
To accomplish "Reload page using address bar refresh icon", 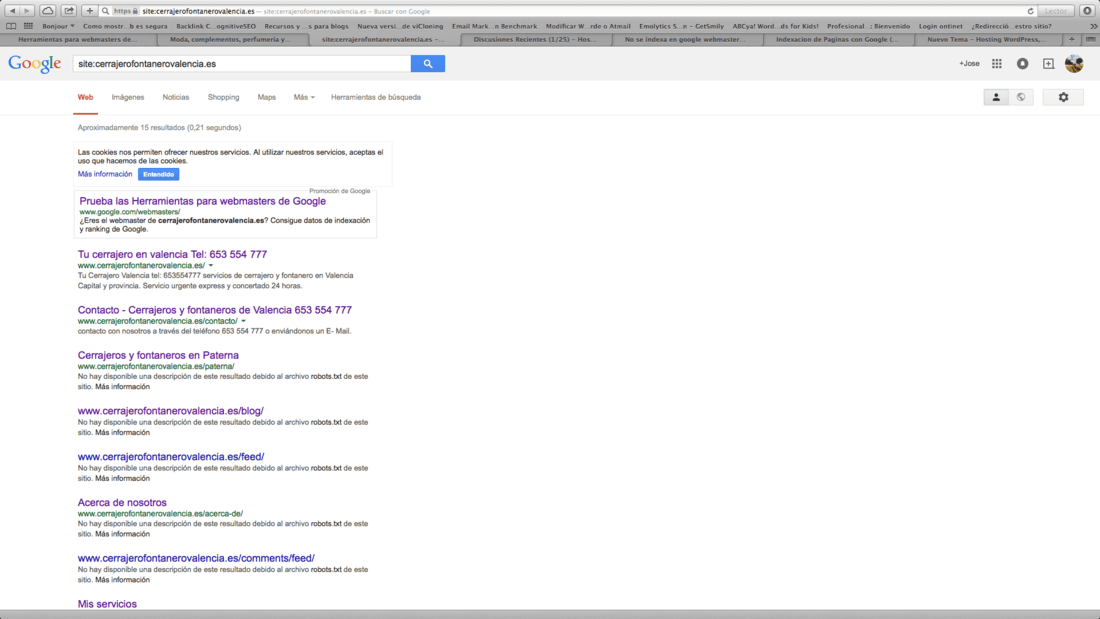I will [1031, 11].
